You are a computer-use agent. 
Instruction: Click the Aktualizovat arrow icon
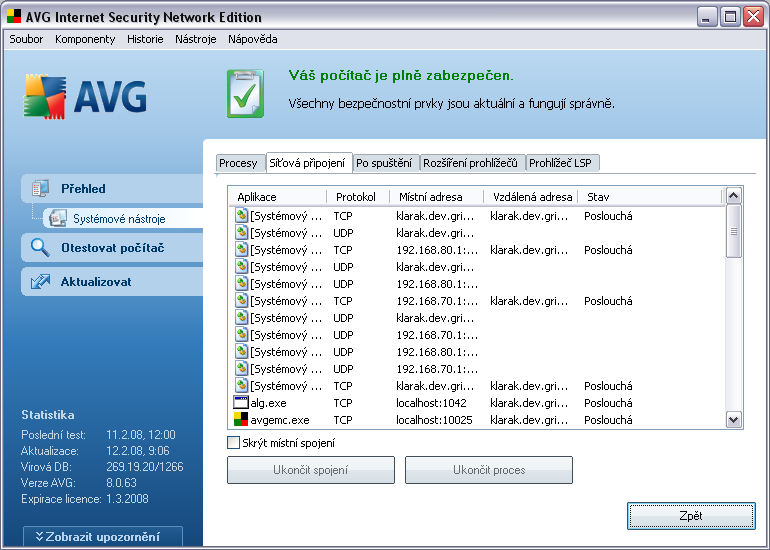coord(40,282)
